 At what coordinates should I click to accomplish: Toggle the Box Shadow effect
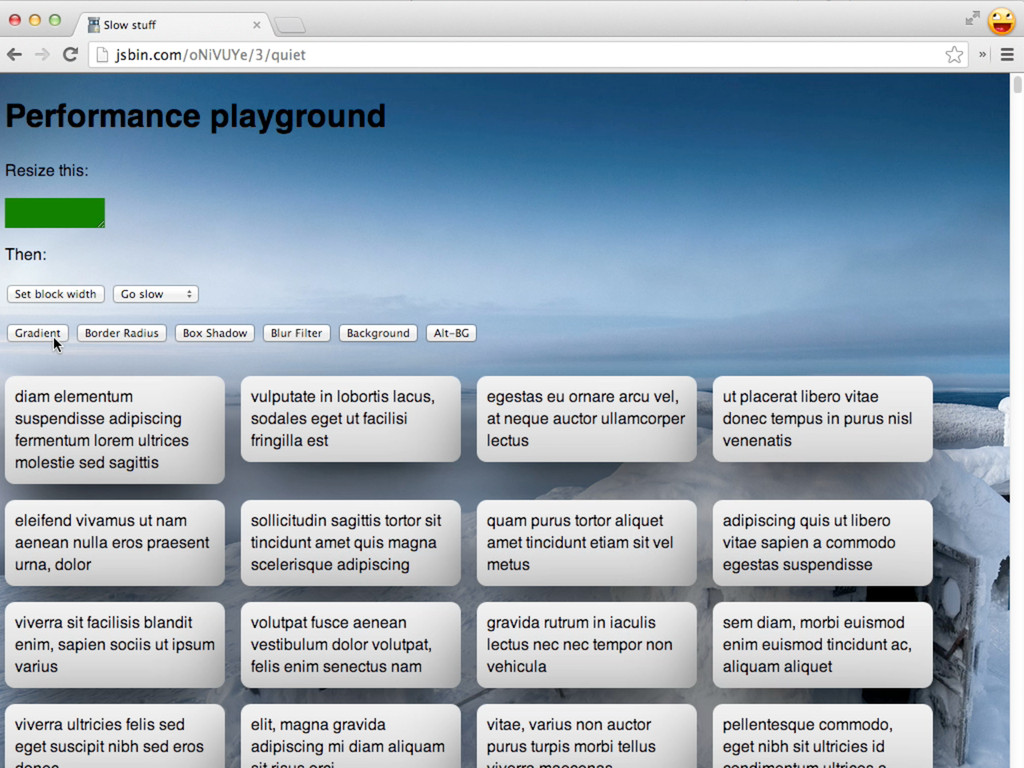[x=214, y=333]
